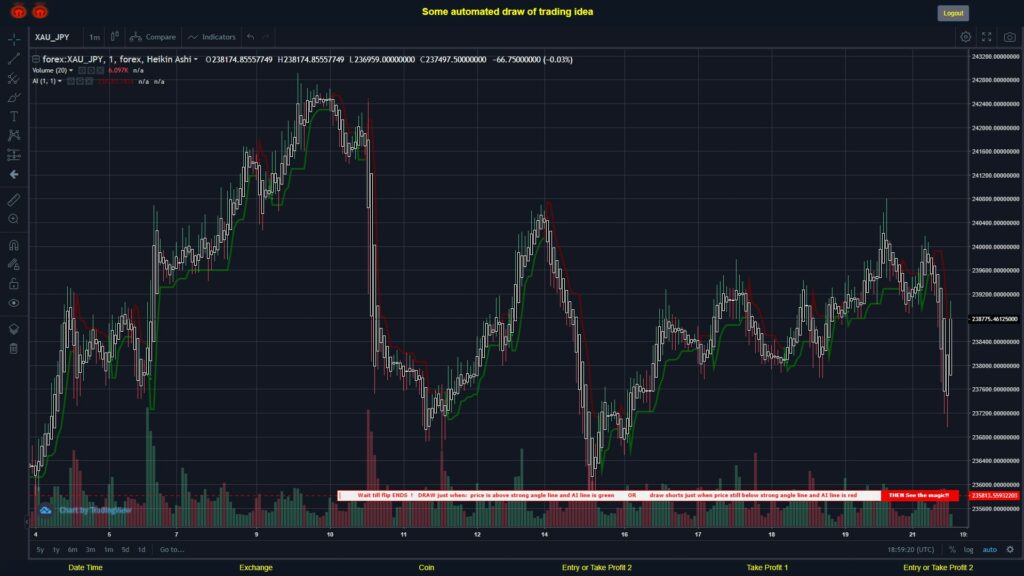
Task: Click the second red owl logo
Action: point(40,11)
